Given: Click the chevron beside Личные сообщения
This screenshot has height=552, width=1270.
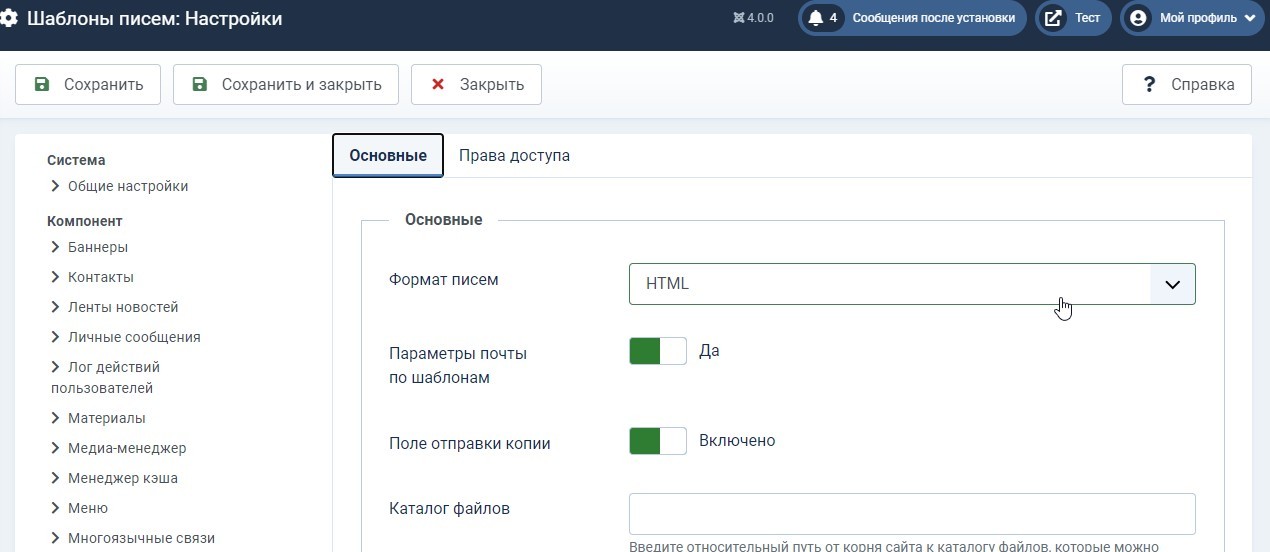Looking at the screenshot, I should (x=56, y=337).
